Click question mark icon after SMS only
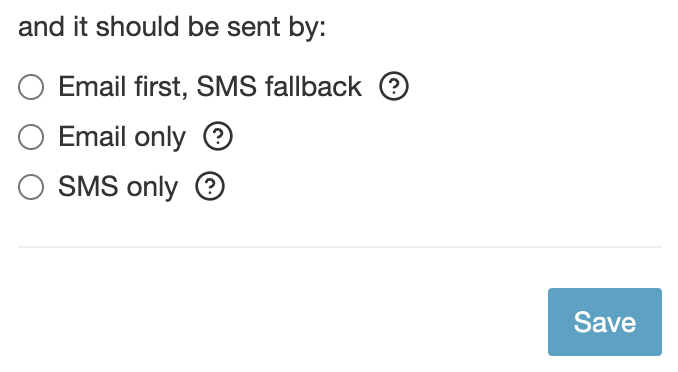The height and width of the screenshot is (372, 678). point(210,186)
